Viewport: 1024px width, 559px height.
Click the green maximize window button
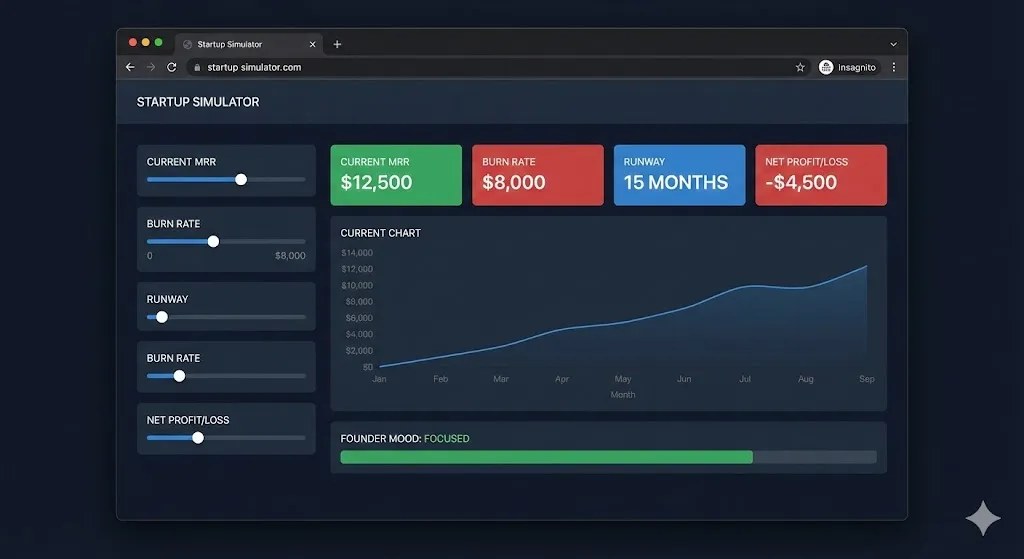coord(158,42)
